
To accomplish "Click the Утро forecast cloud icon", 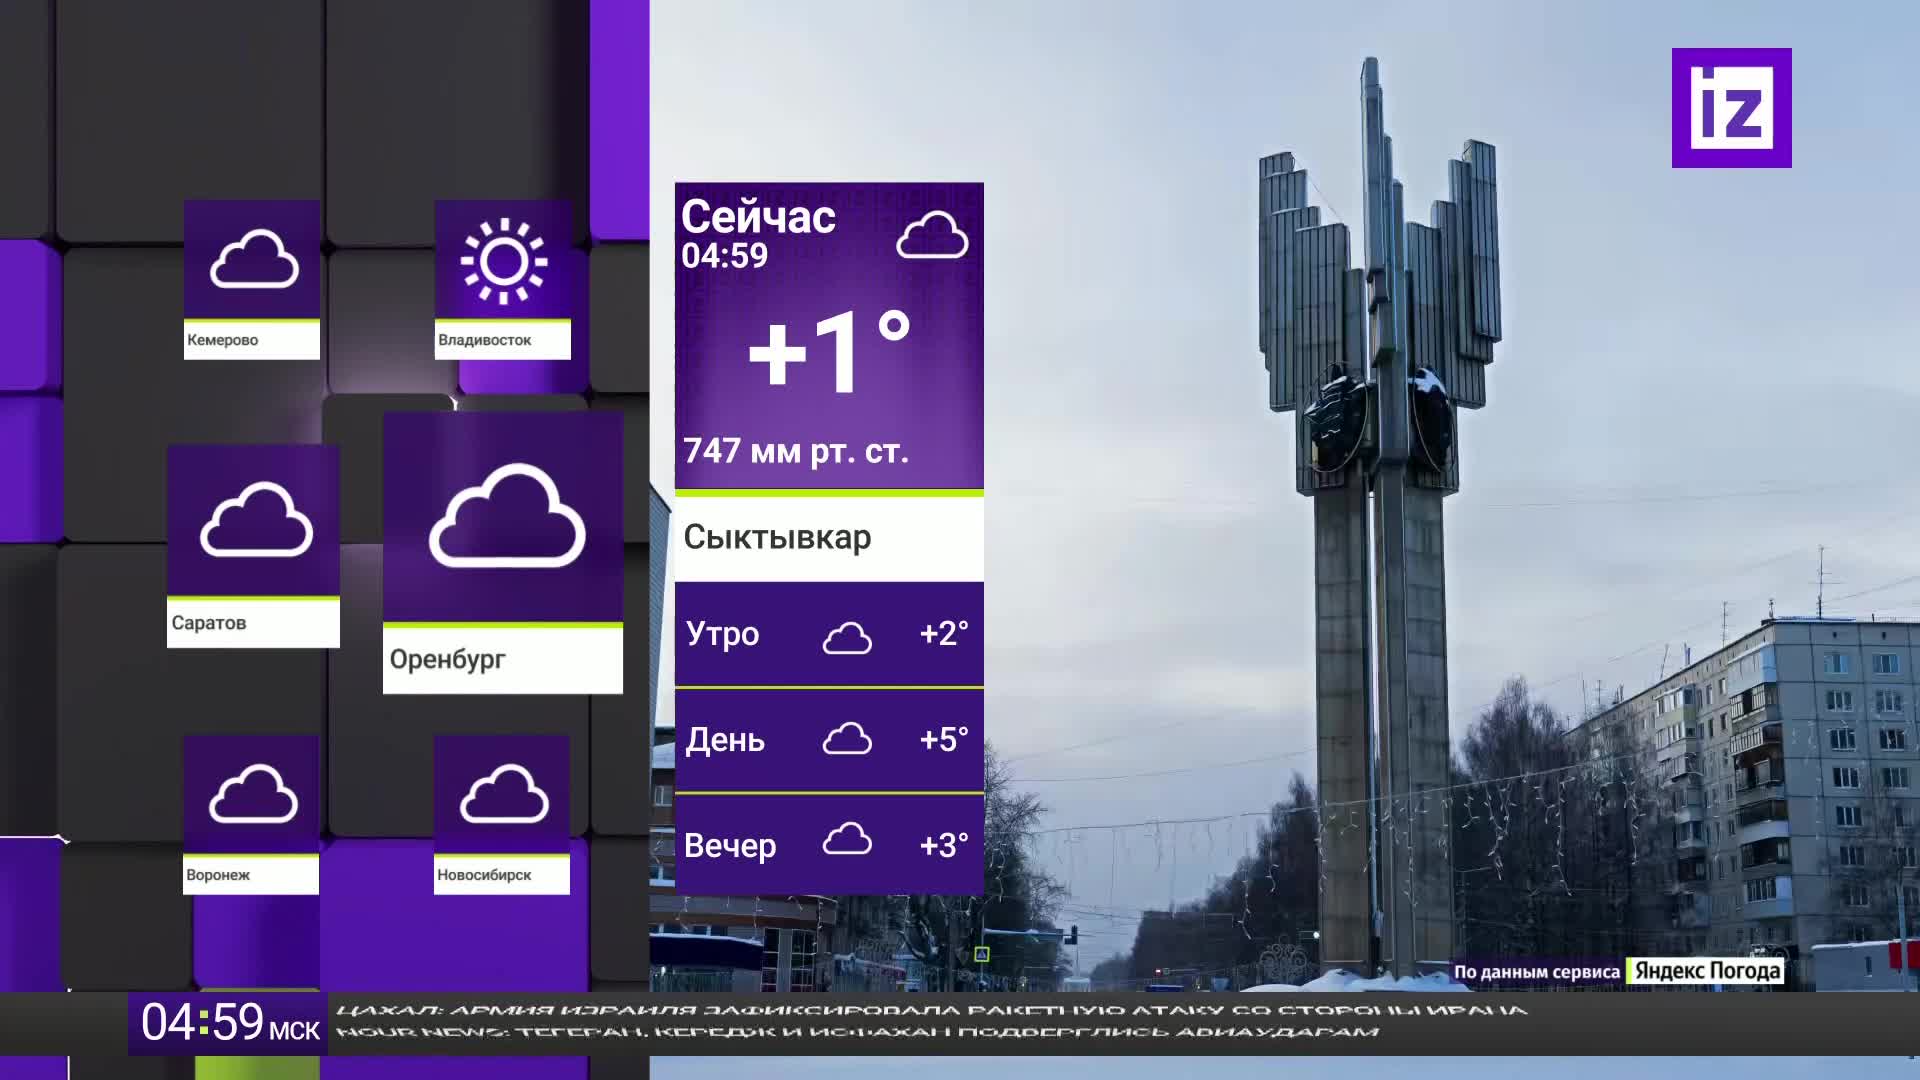I will [x=847, y=637].
